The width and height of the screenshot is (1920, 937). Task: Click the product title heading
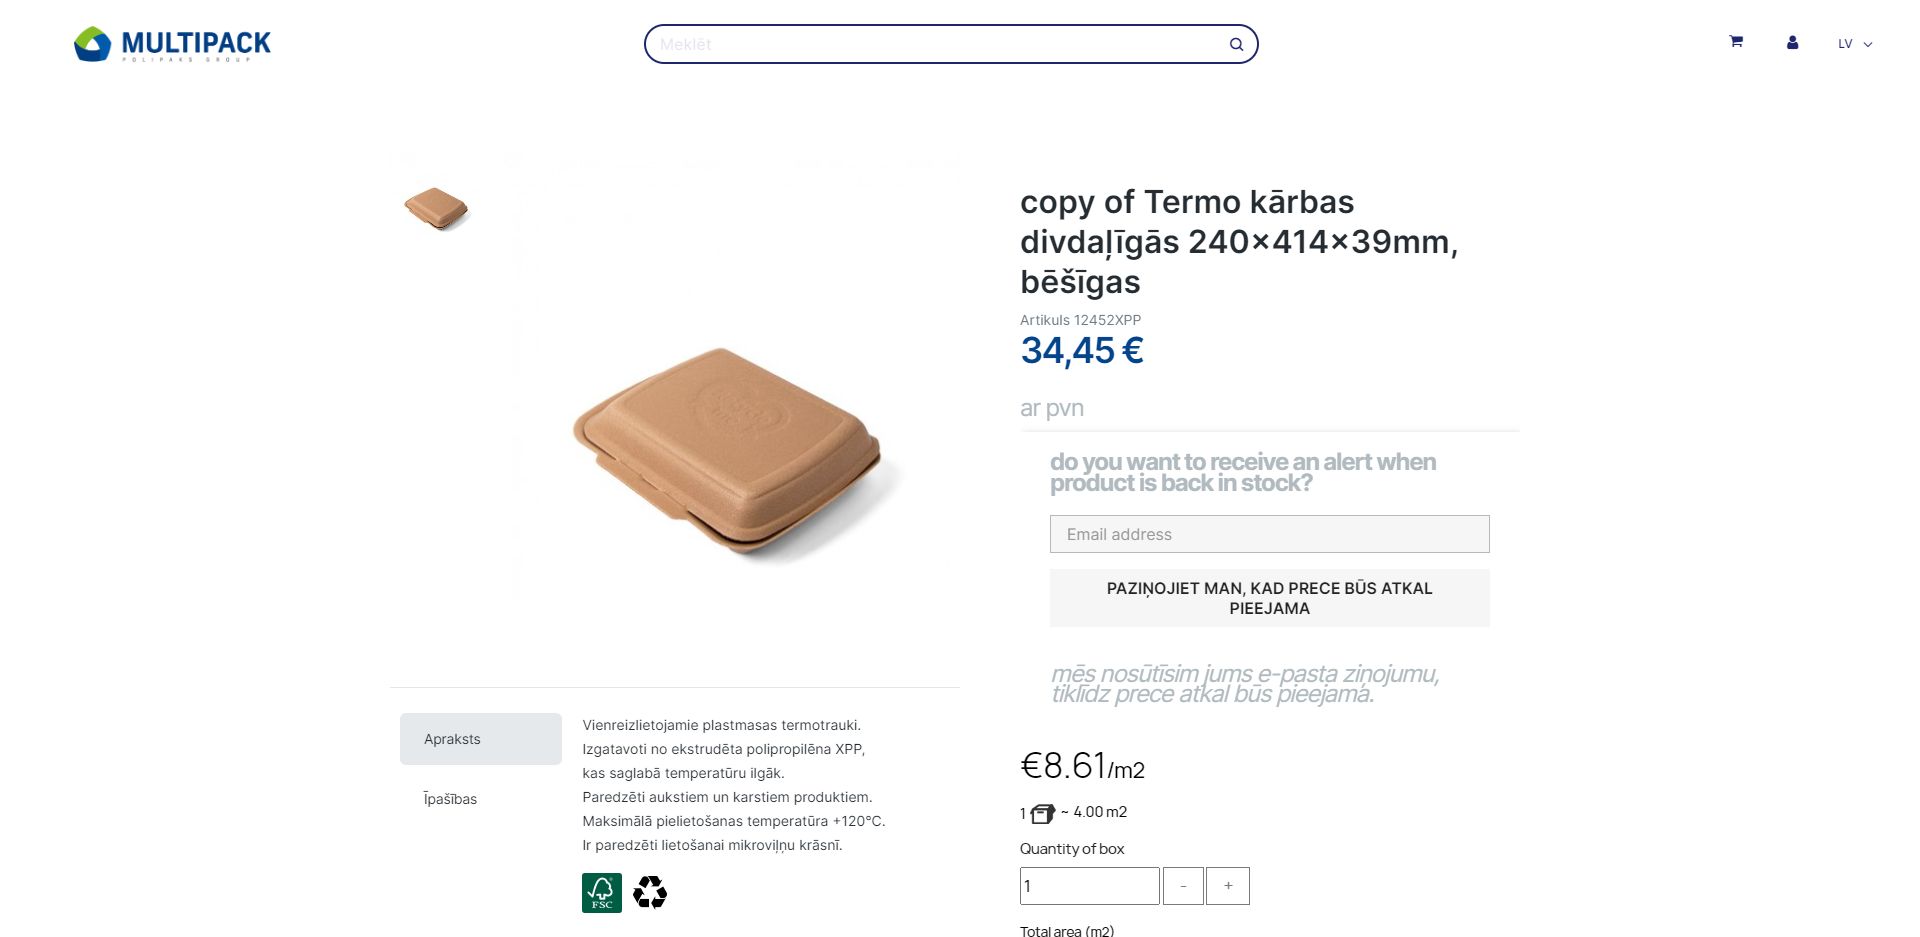[1238, 241]
